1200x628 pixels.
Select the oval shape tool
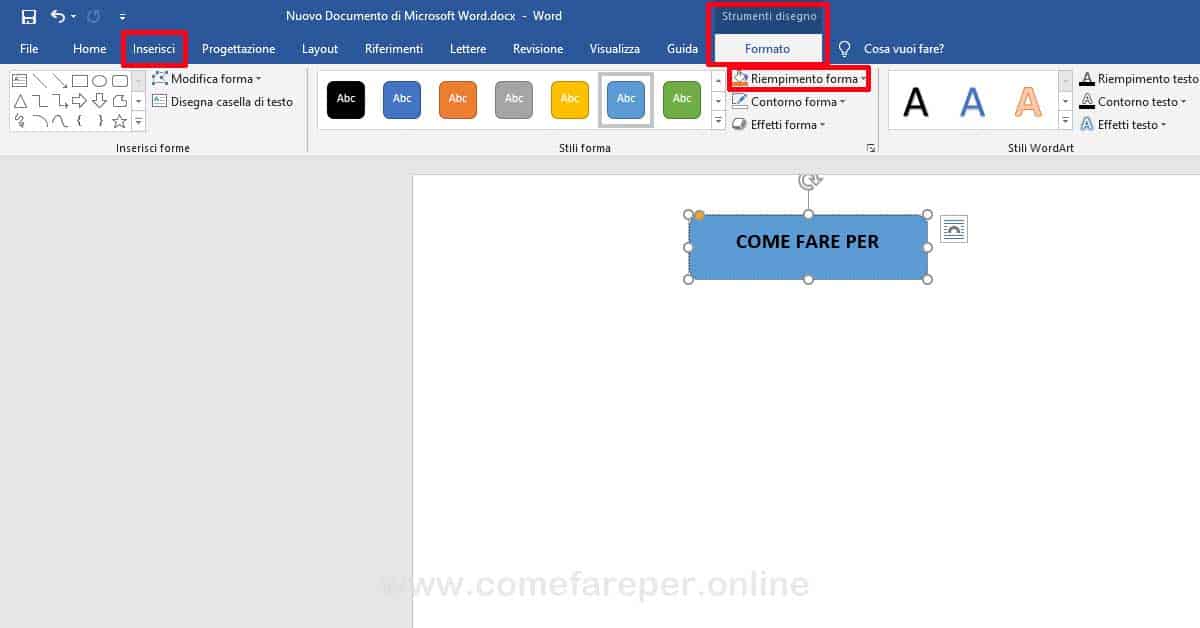[x=100, y=81]
